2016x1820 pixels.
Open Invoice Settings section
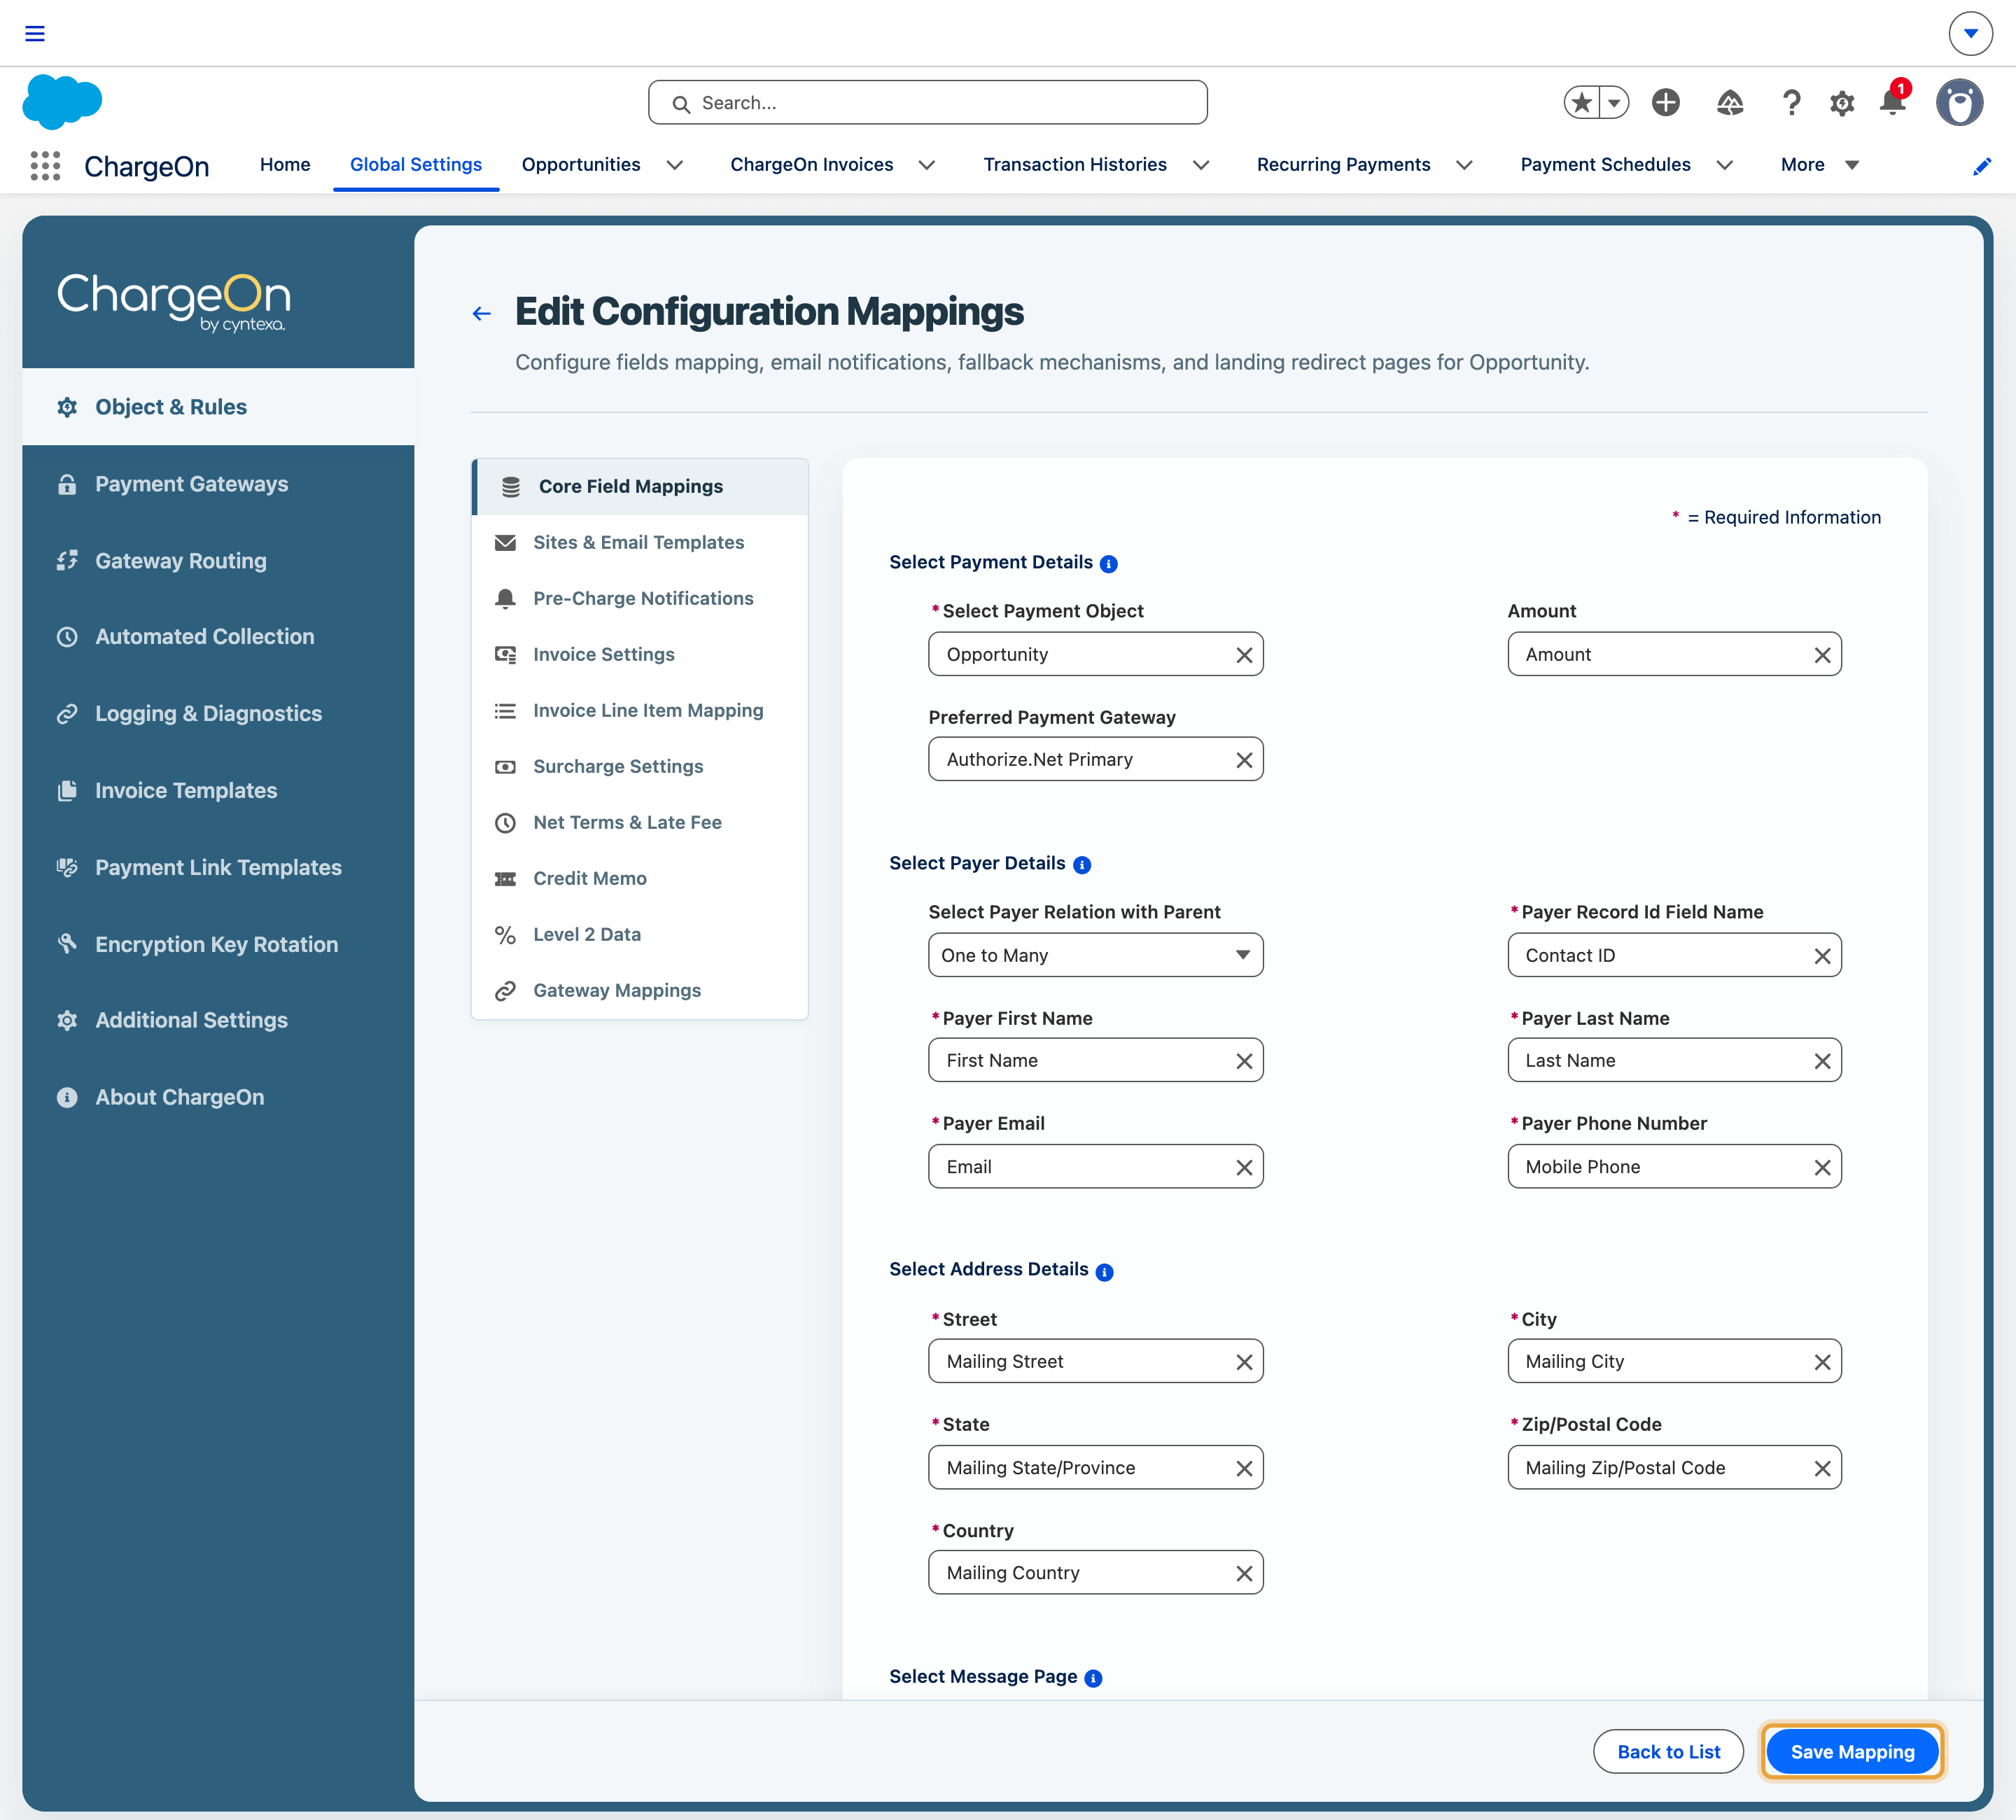[x=639, y=655]
